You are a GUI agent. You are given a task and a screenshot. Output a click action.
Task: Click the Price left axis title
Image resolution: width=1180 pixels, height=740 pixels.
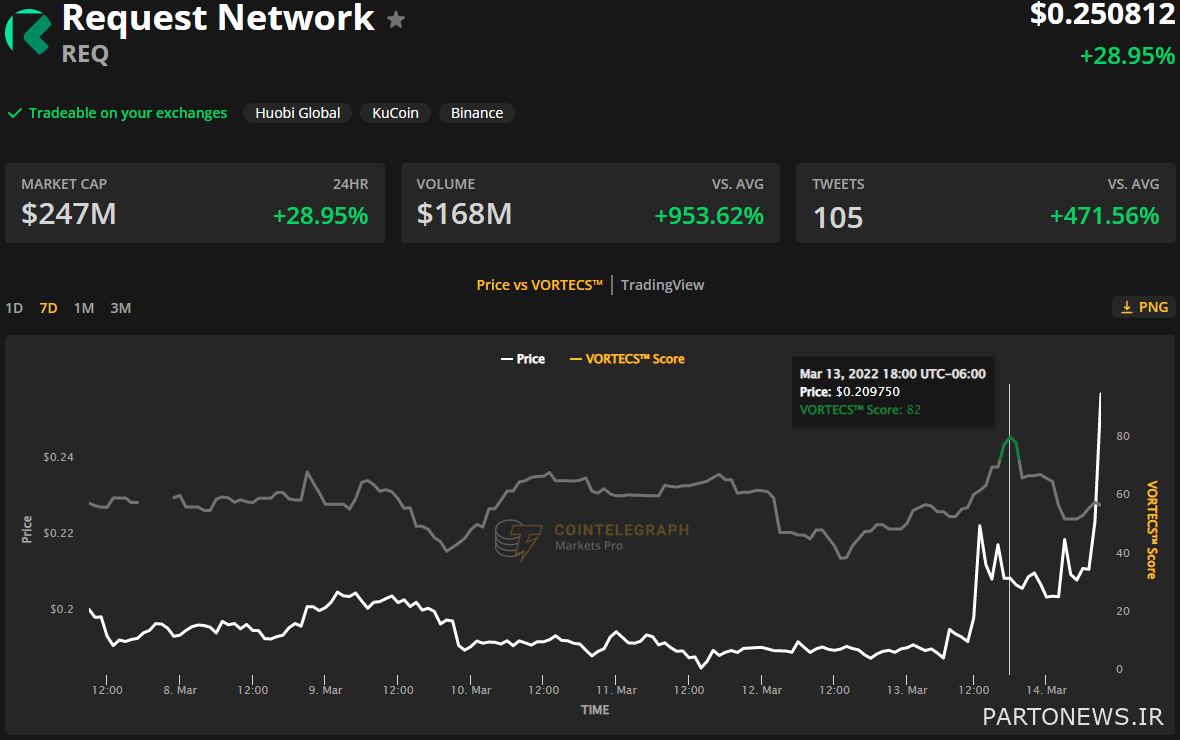pos(27,529)
